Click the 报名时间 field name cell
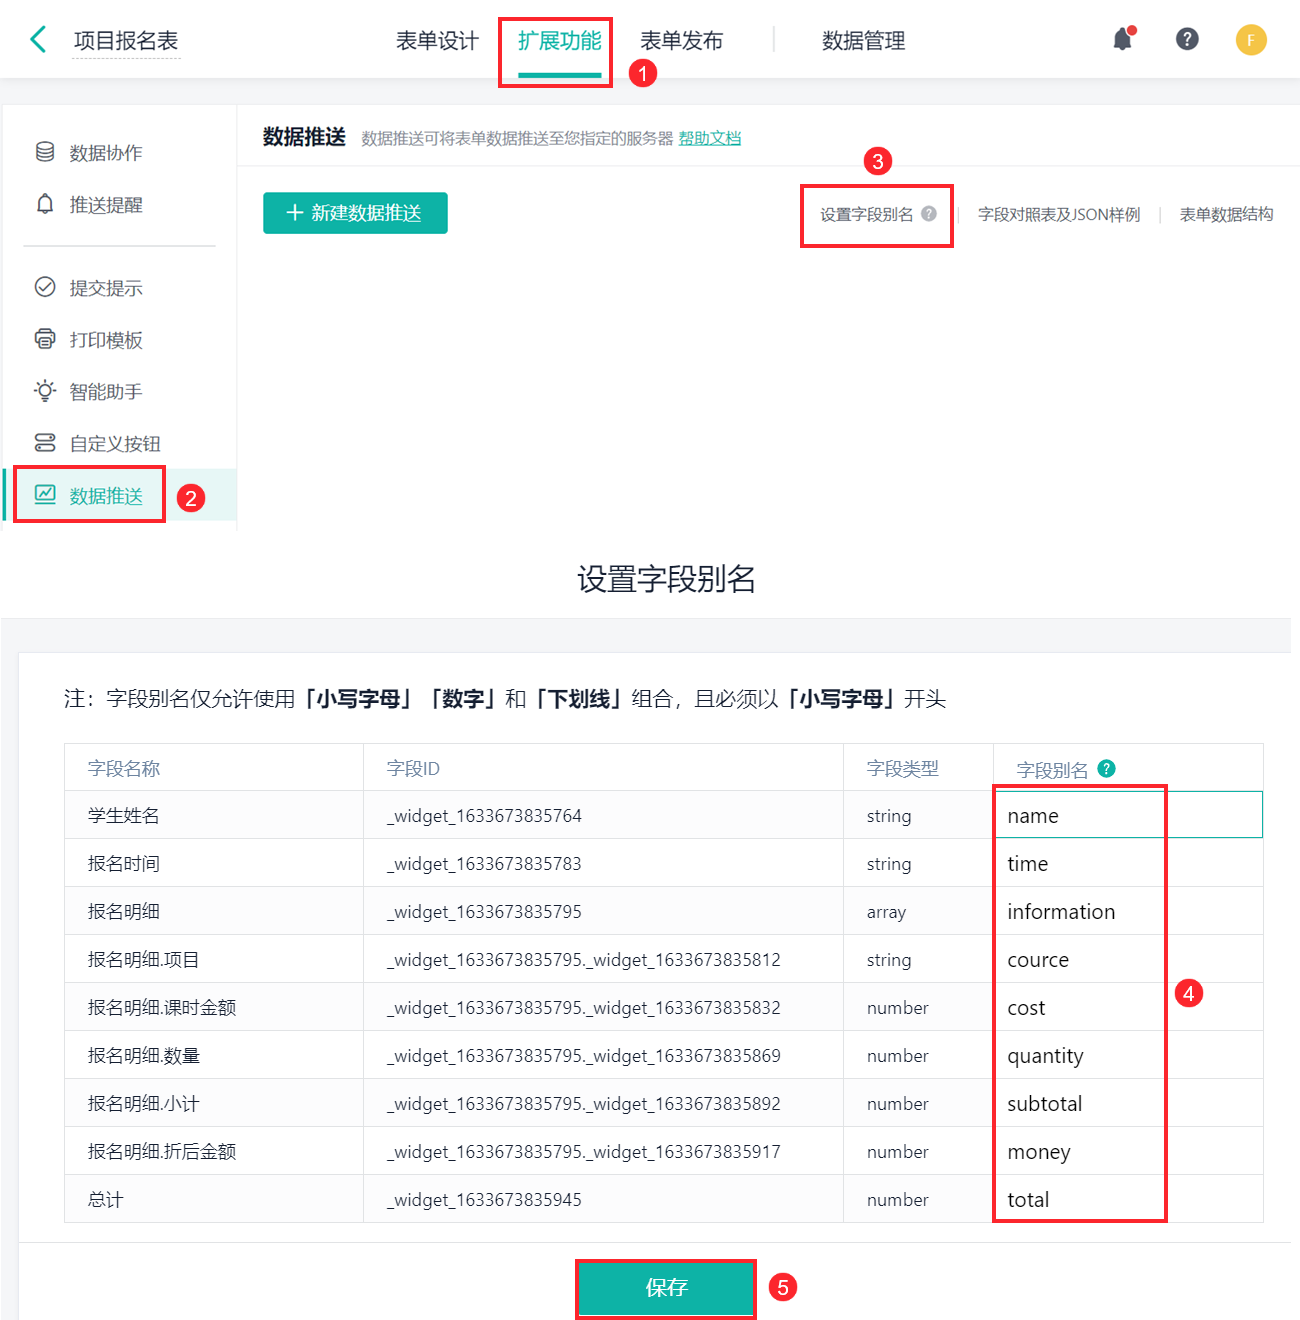 click(x=214, y=863)
